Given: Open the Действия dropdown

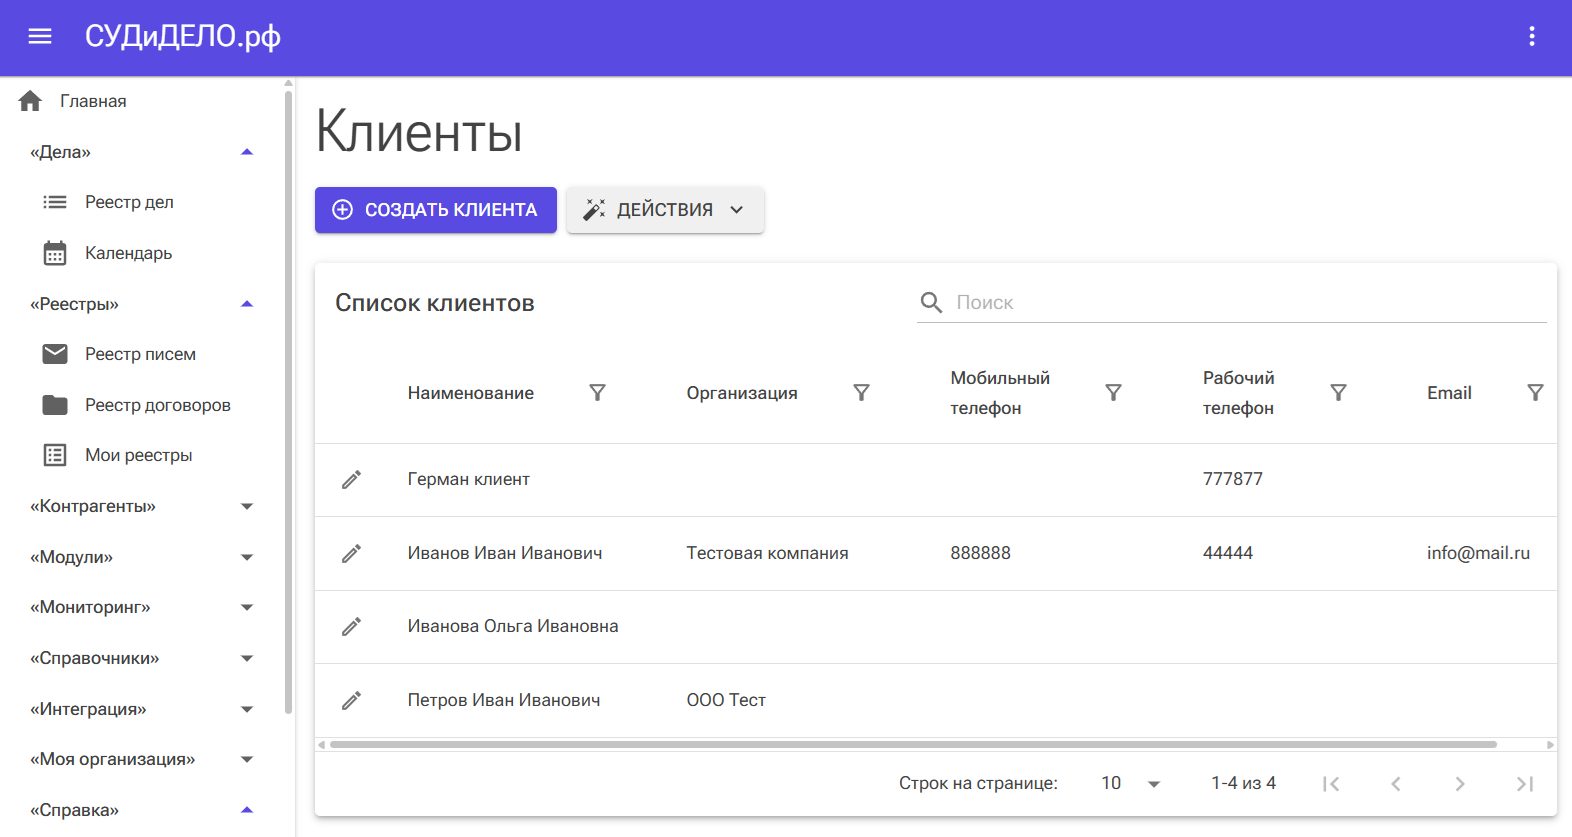Looking at the screenshot, I should tap(665, 210).
